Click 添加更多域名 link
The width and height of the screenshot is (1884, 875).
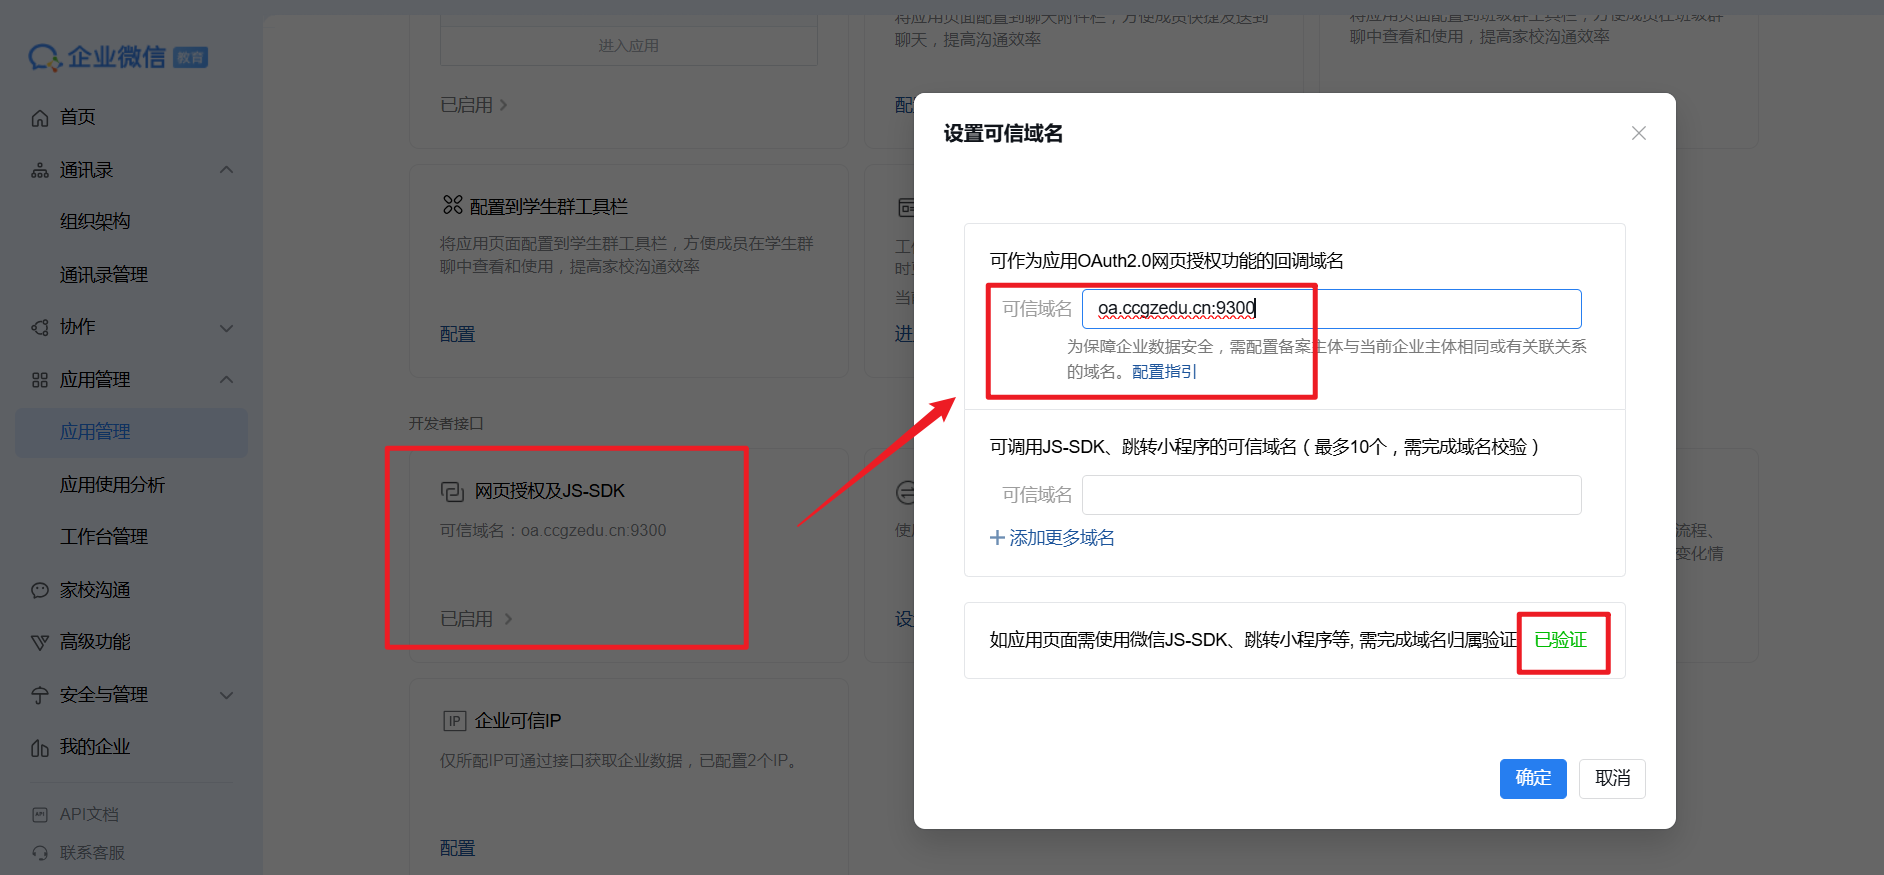pos(1062,538)
